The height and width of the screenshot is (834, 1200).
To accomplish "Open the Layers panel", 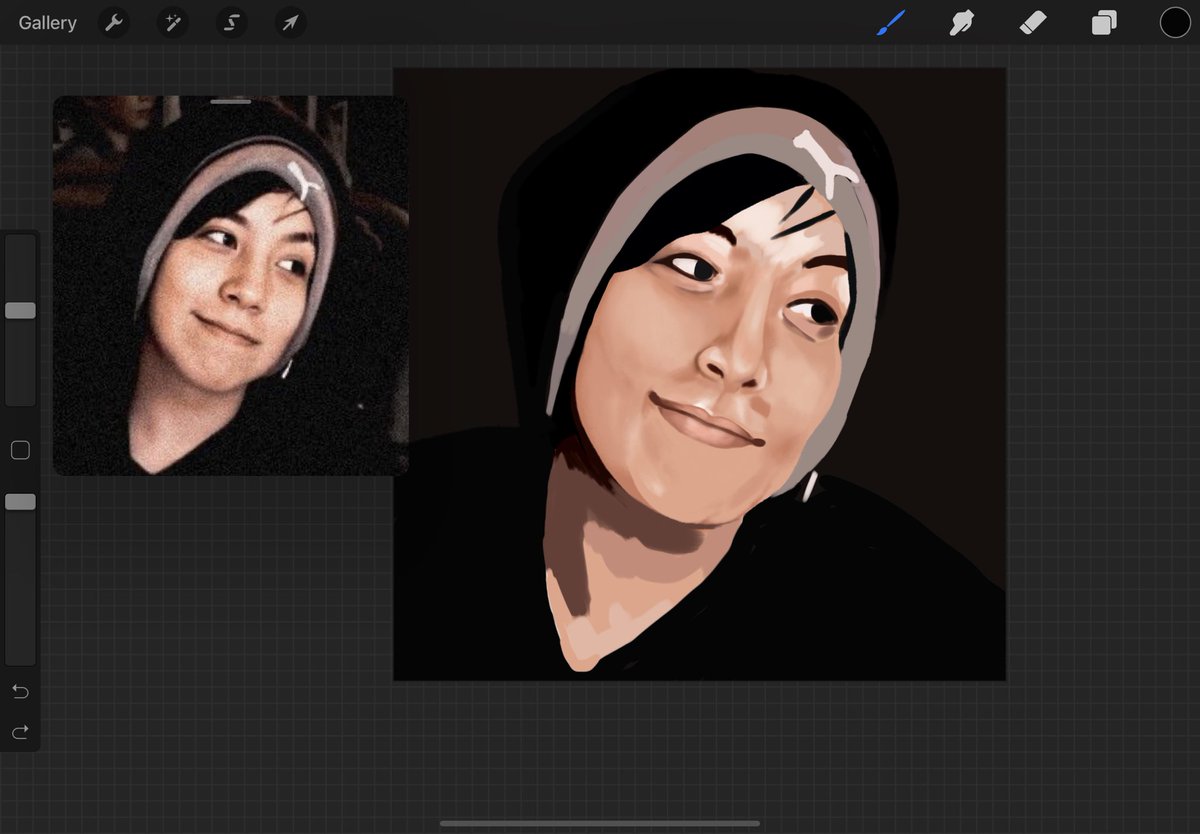I will pos(1104,22).
